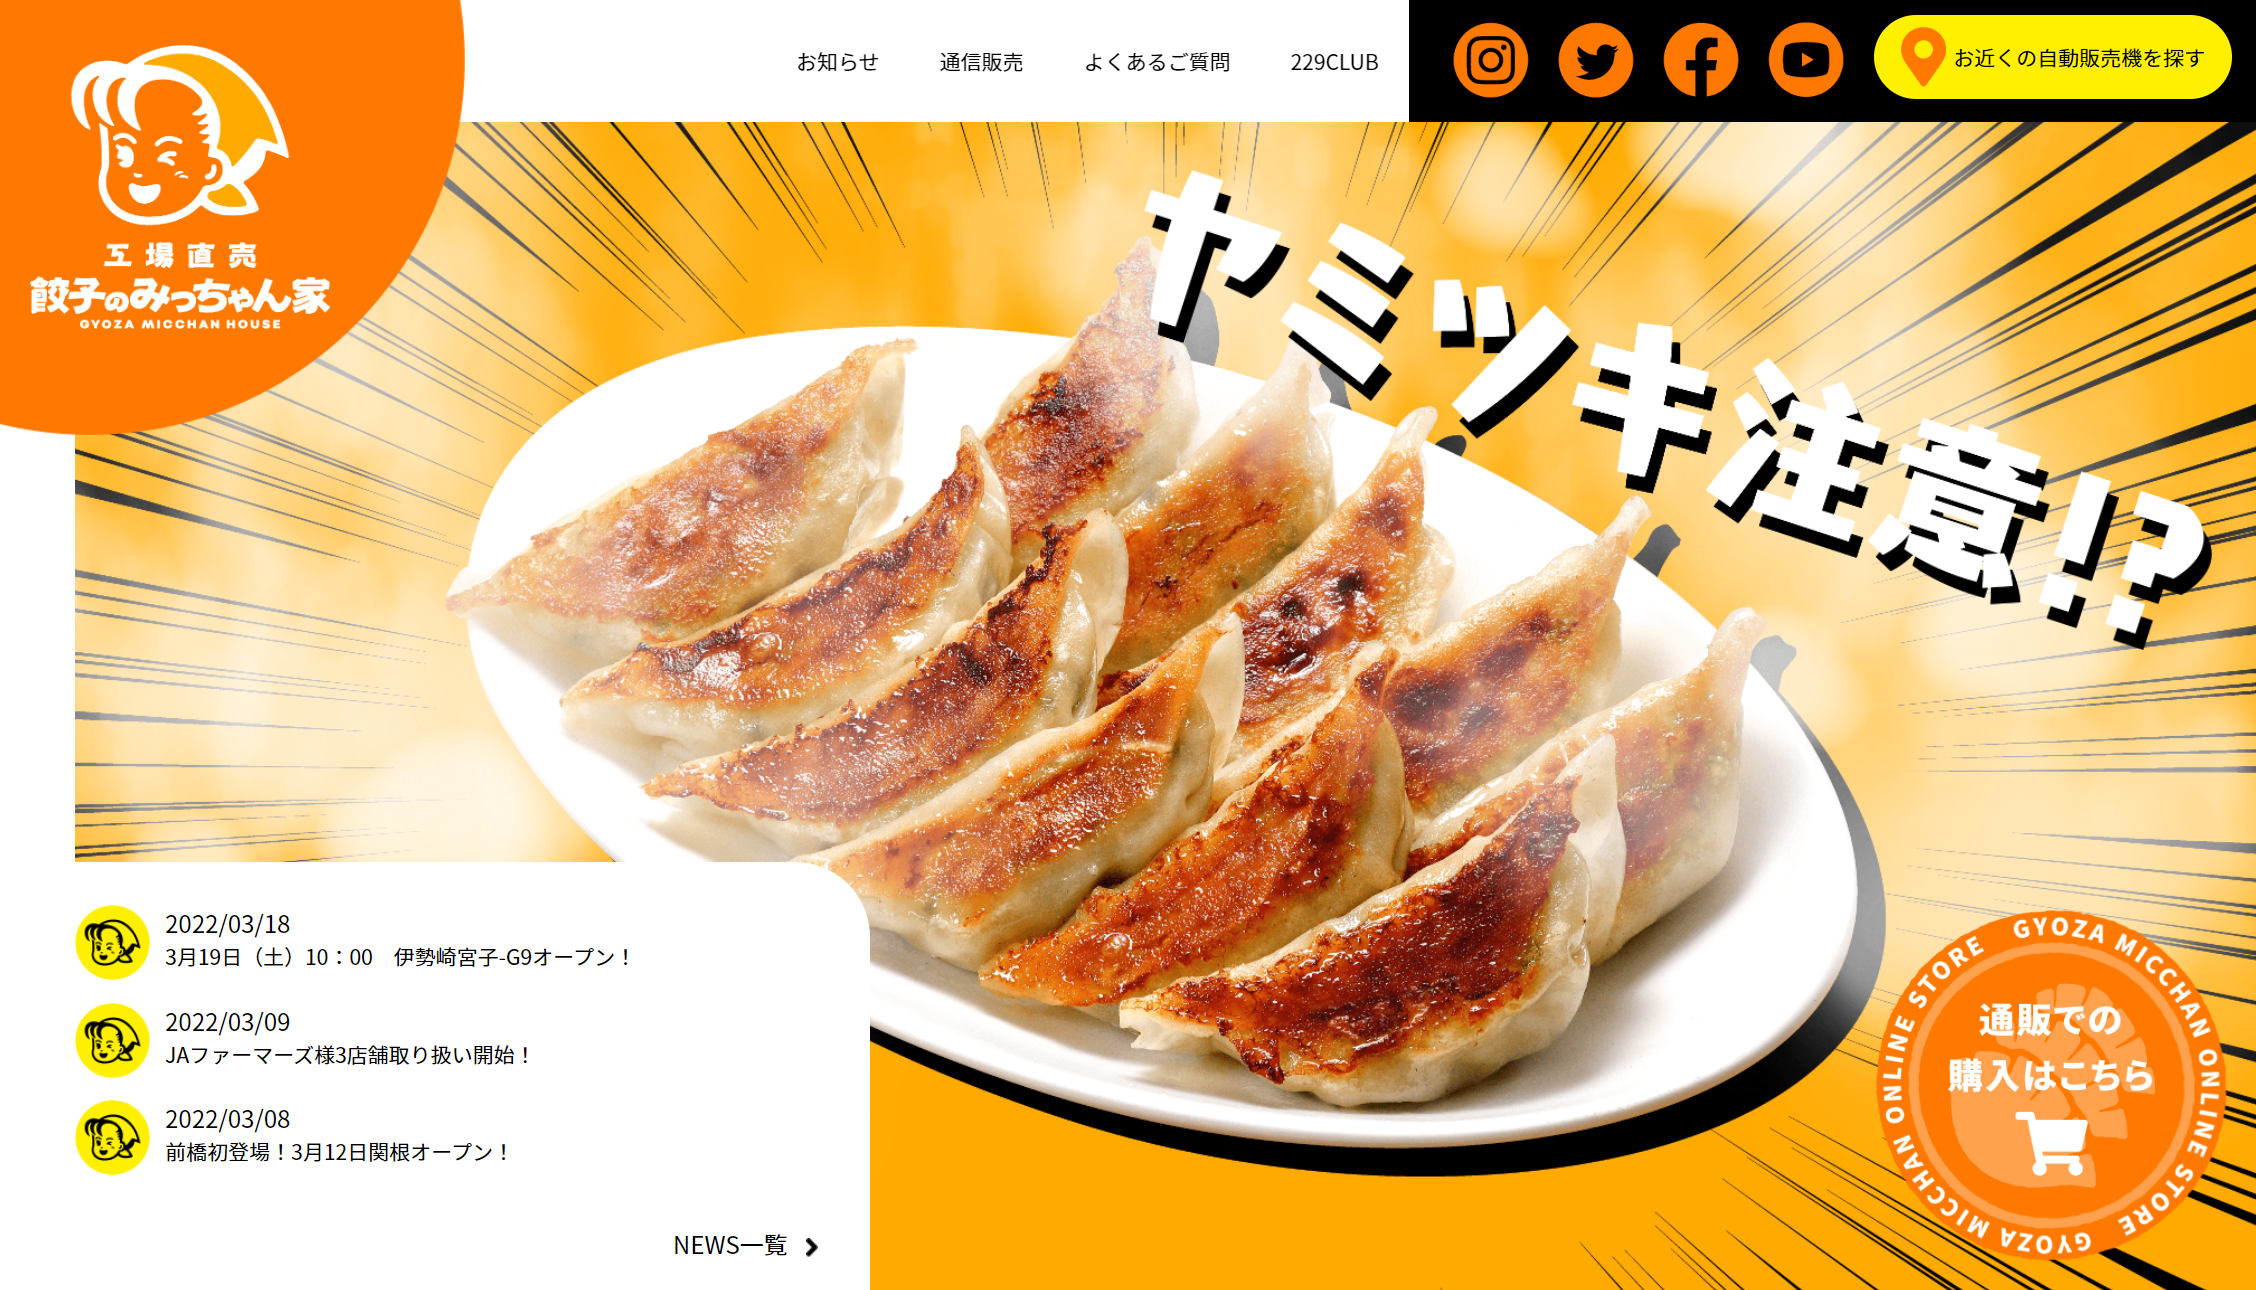Open the YouTube channel icon
2256x1290 pixels.
tap(1805, 61)
